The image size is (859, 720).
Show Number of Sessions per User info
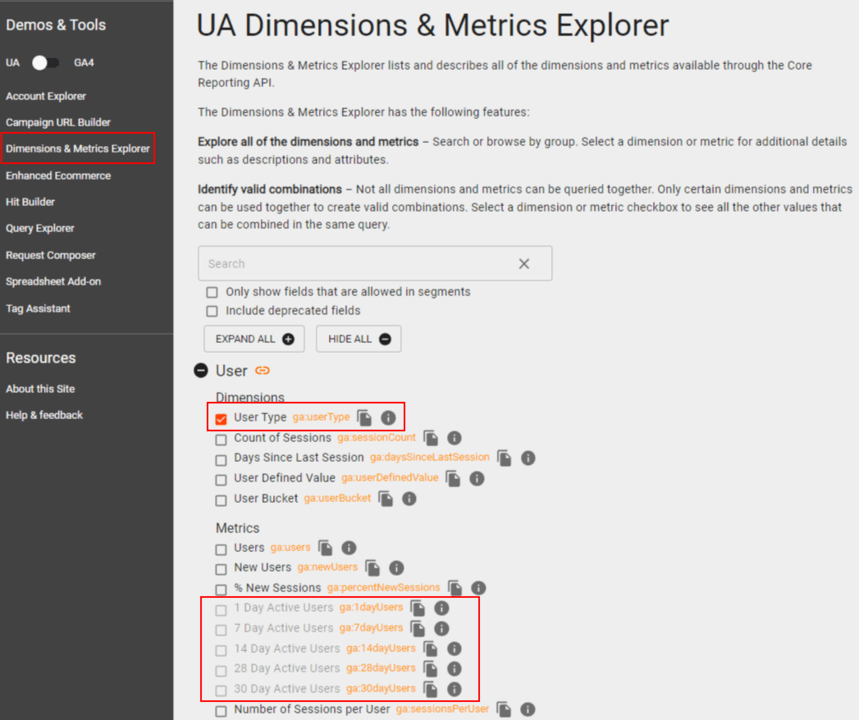tap(528, 710)
